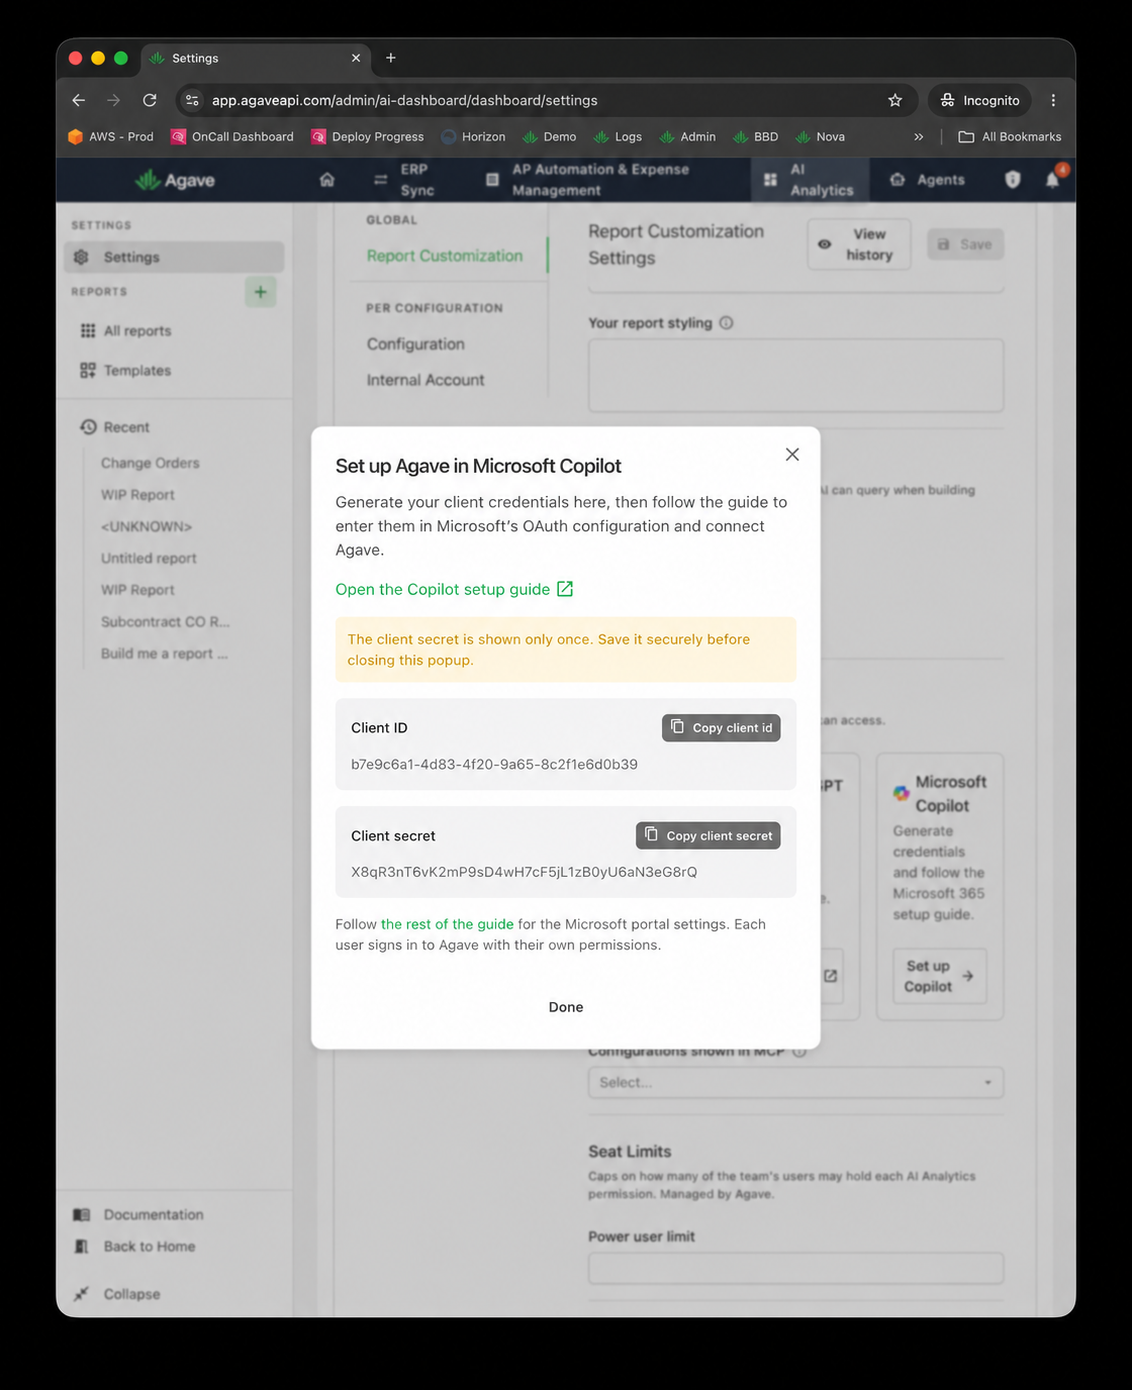Show more bookmarks chevron
The height and width of the screenshot is (1390, 1132).
(x=919, y=137)
